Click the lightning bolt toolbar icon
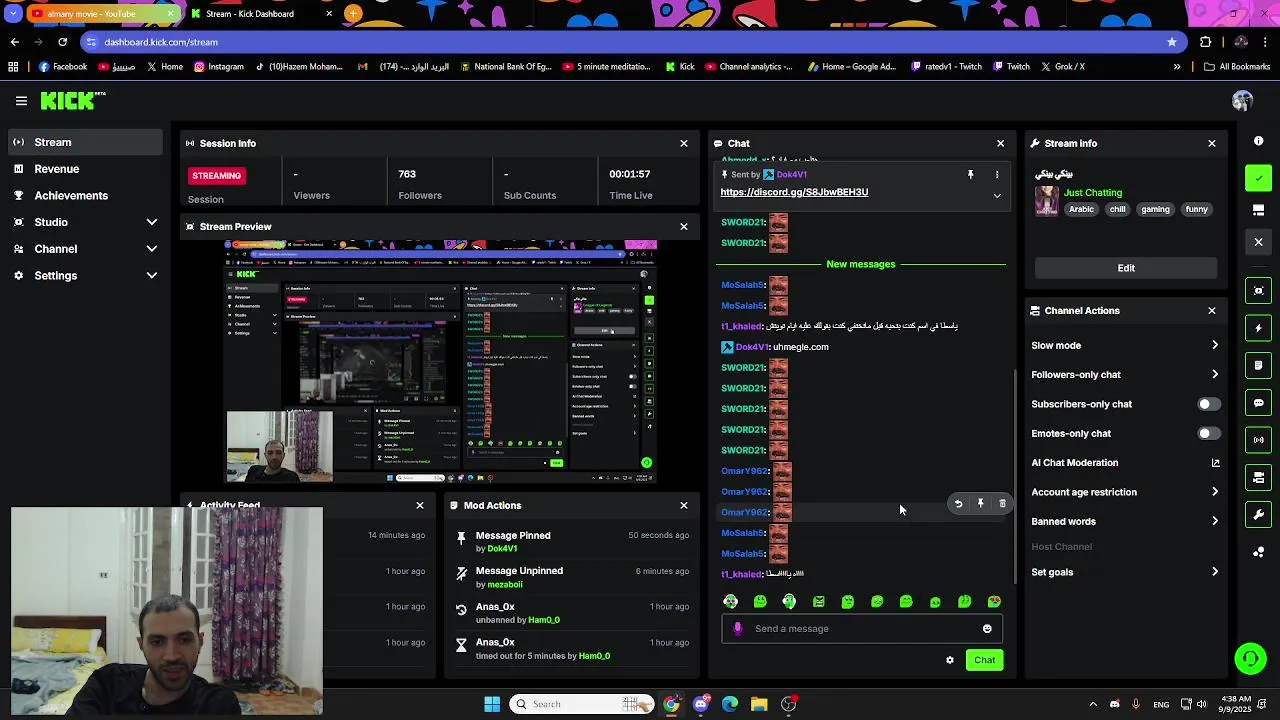The width and height of the screenshot is (1280, 720). pyautogui.click(x=1258, y=328)
